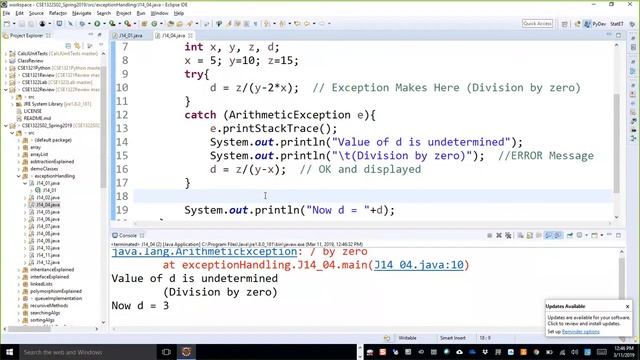Minimize the Console view
The width and height of the screenshot is (640, 360).
pos(609,235)
